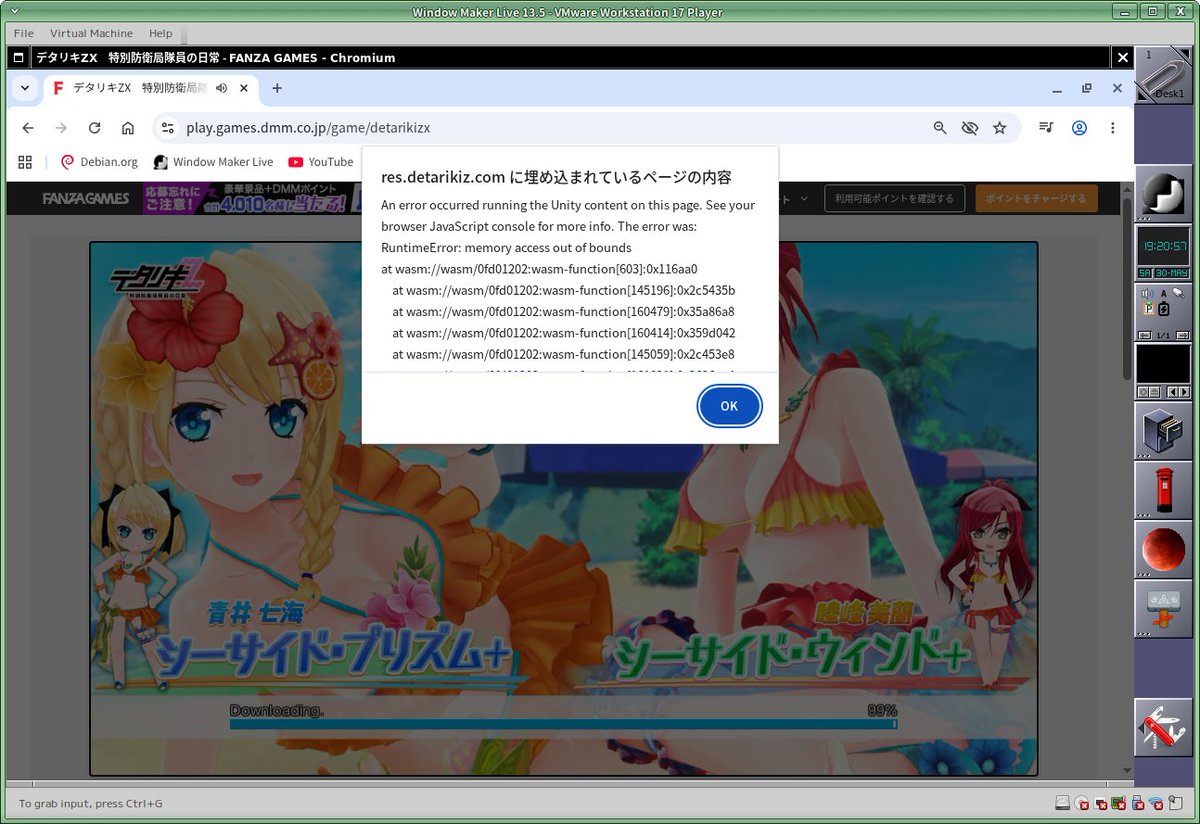This screenshot has height=824, width=1200.
Task: Reload the page with the refresh icon
Action: 95,128
